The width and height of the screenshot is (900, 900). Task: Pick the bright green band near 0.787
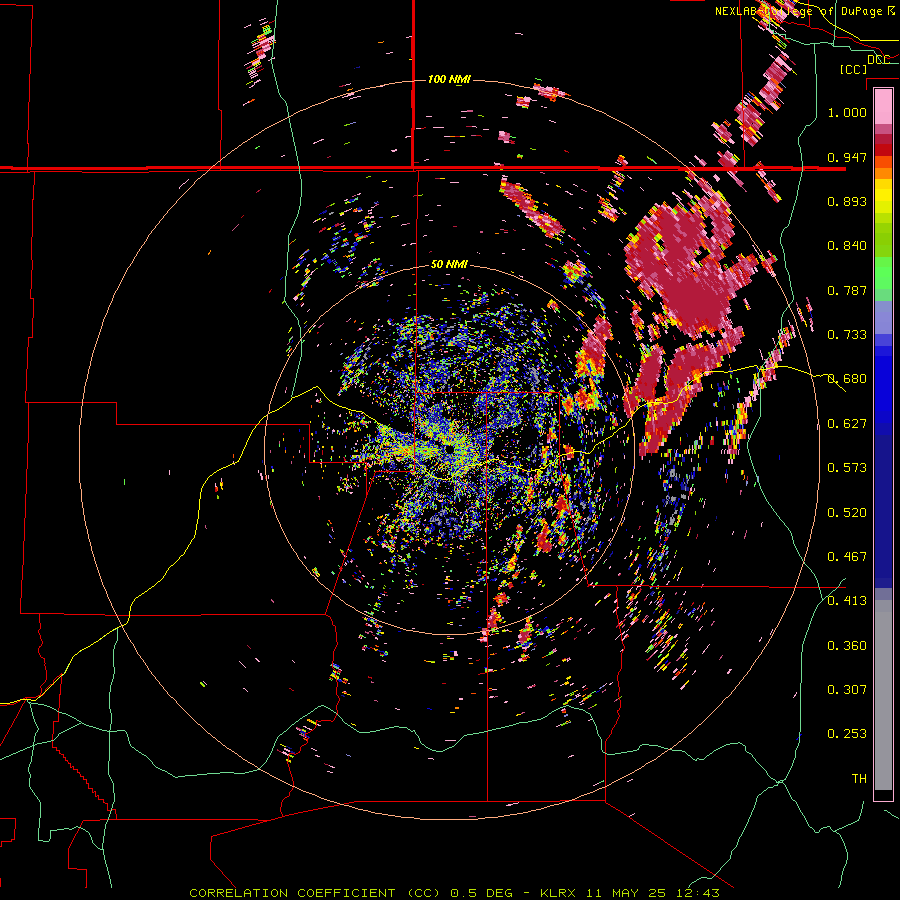click(x=883, y=273)
